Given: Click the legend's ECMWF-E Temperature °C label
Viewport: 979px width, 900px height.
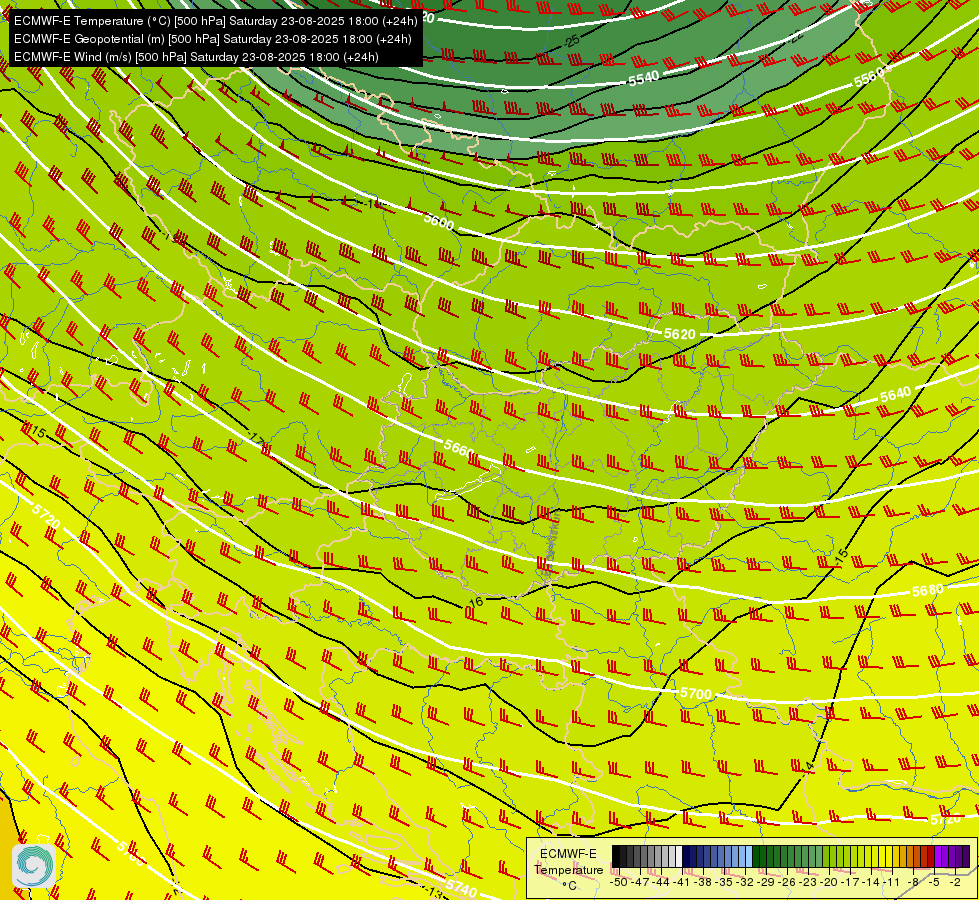Looking at the screenshot, I should click(x=568, y=869).
